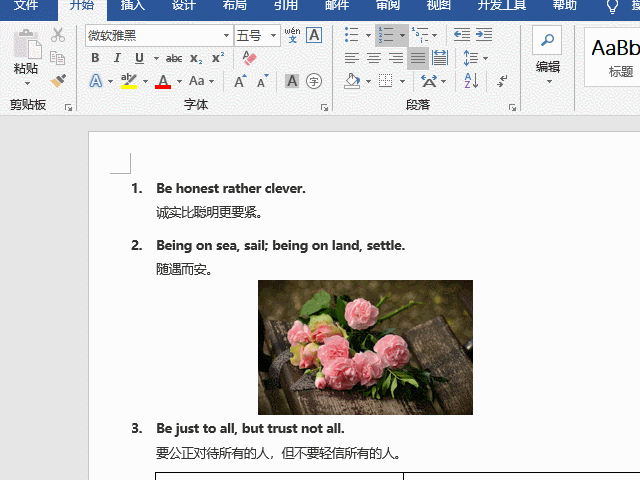Toggle Superscript formatting
This screenshot has height=480, width=640.
(218, 58)
